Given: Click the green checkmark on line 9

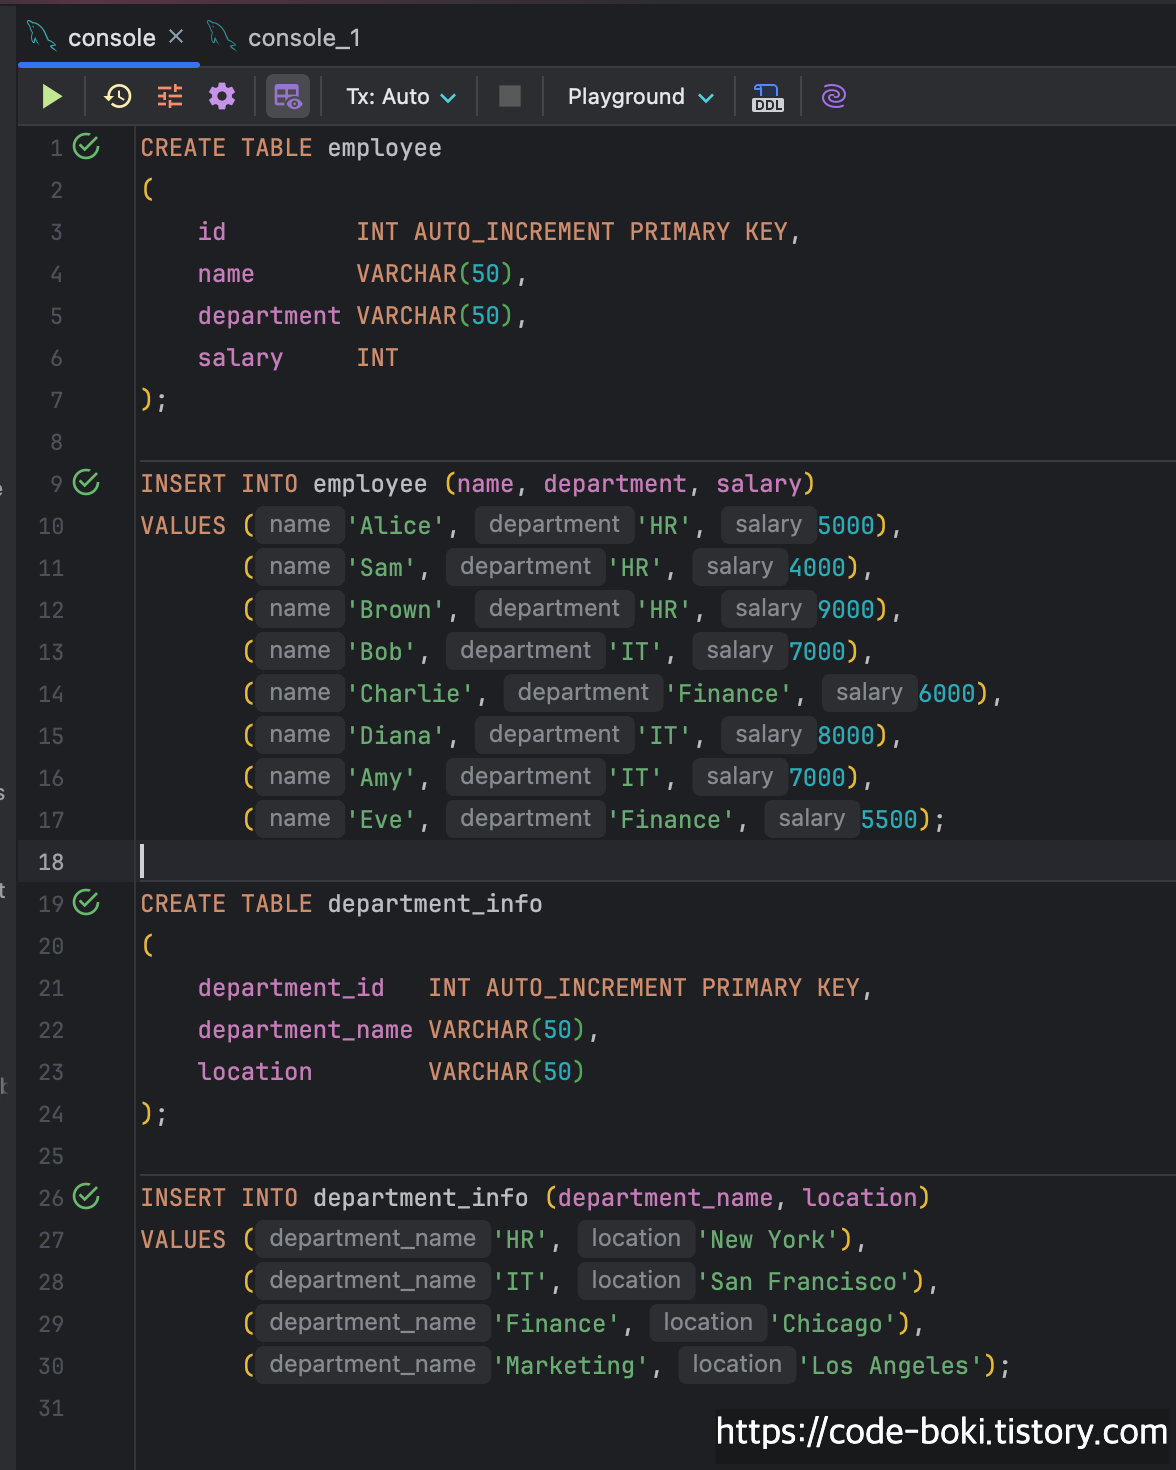Looking at the screenshot, I should 87,483.
